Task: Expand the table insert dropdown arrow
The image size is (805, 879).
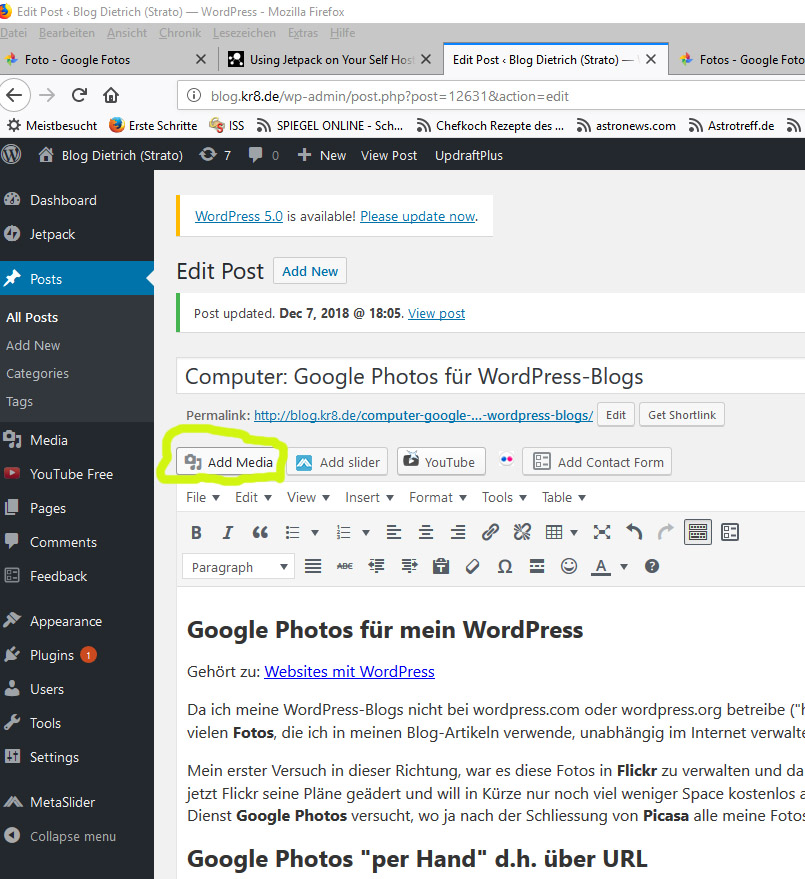Action: point(573,532)
